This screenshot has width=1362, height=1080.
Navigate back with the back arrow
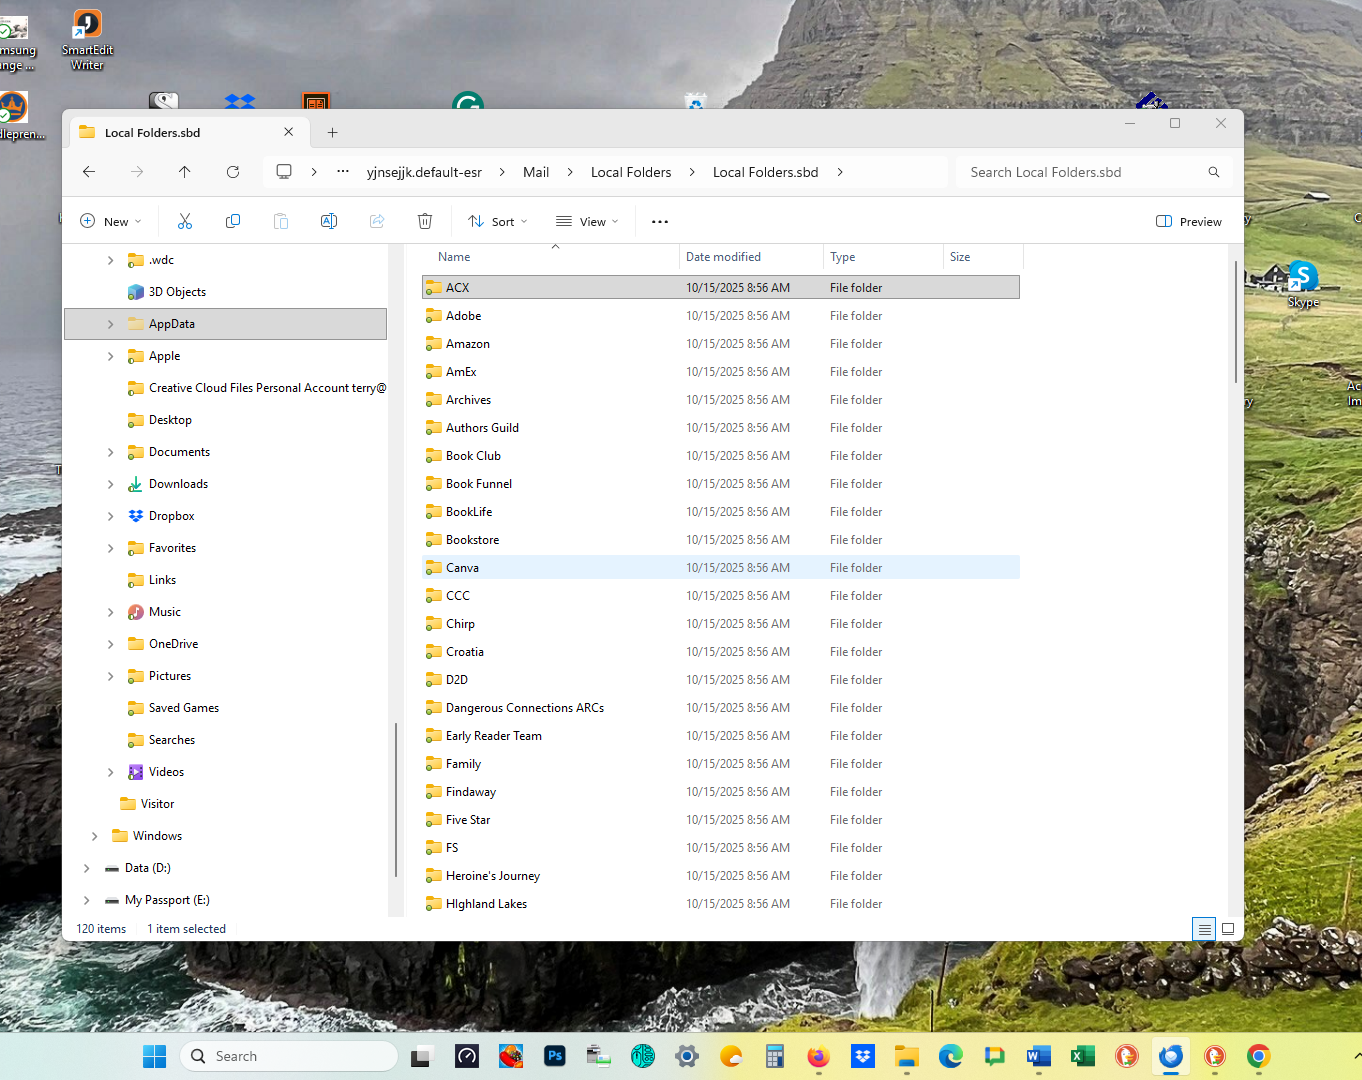(89, 172)
